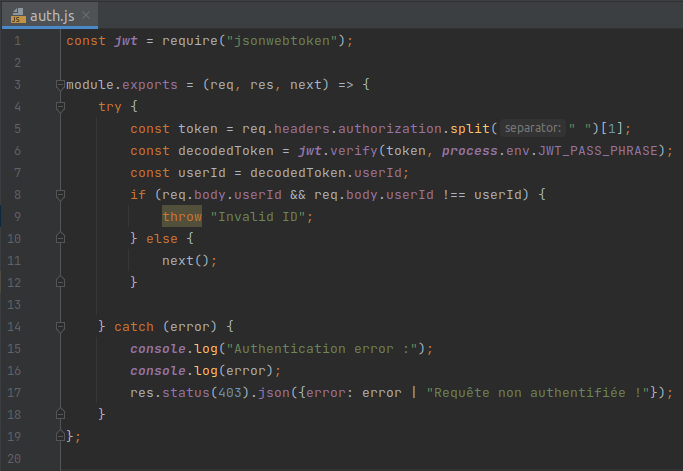Click the else keyword on line 10
683x471 pixels.
pyautogui.click(x=162, y=239)
